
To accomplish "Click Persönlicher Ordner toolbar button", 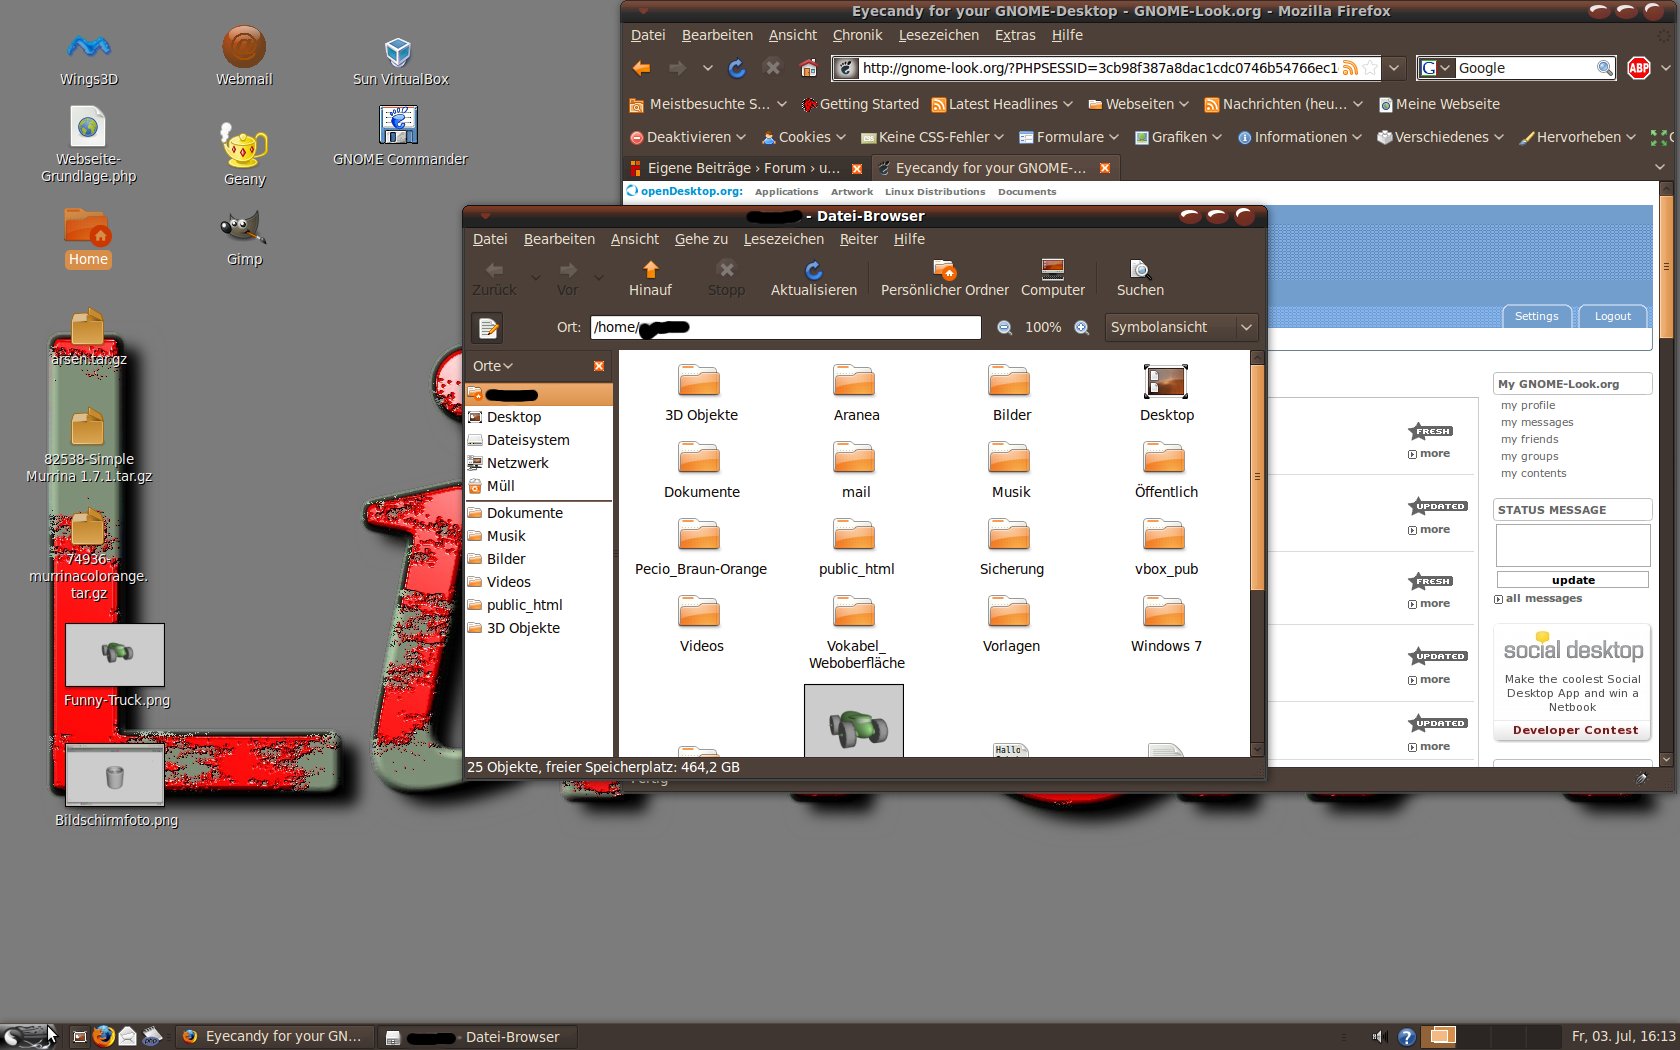I will pos(944,278).
